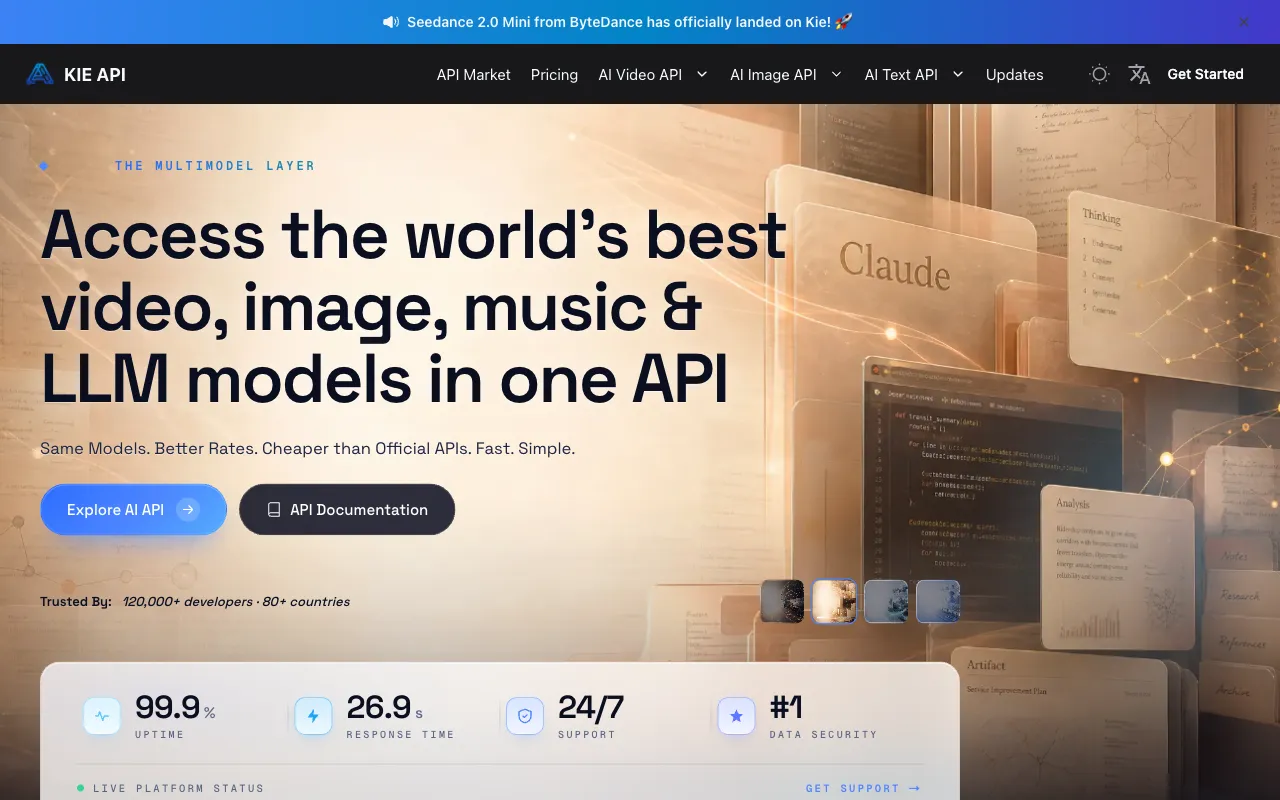The height and width of the screenshot is (800, 1280).
Task: Open the Updates menu item
Action: pyautogui.click(x=1014, y=75)
